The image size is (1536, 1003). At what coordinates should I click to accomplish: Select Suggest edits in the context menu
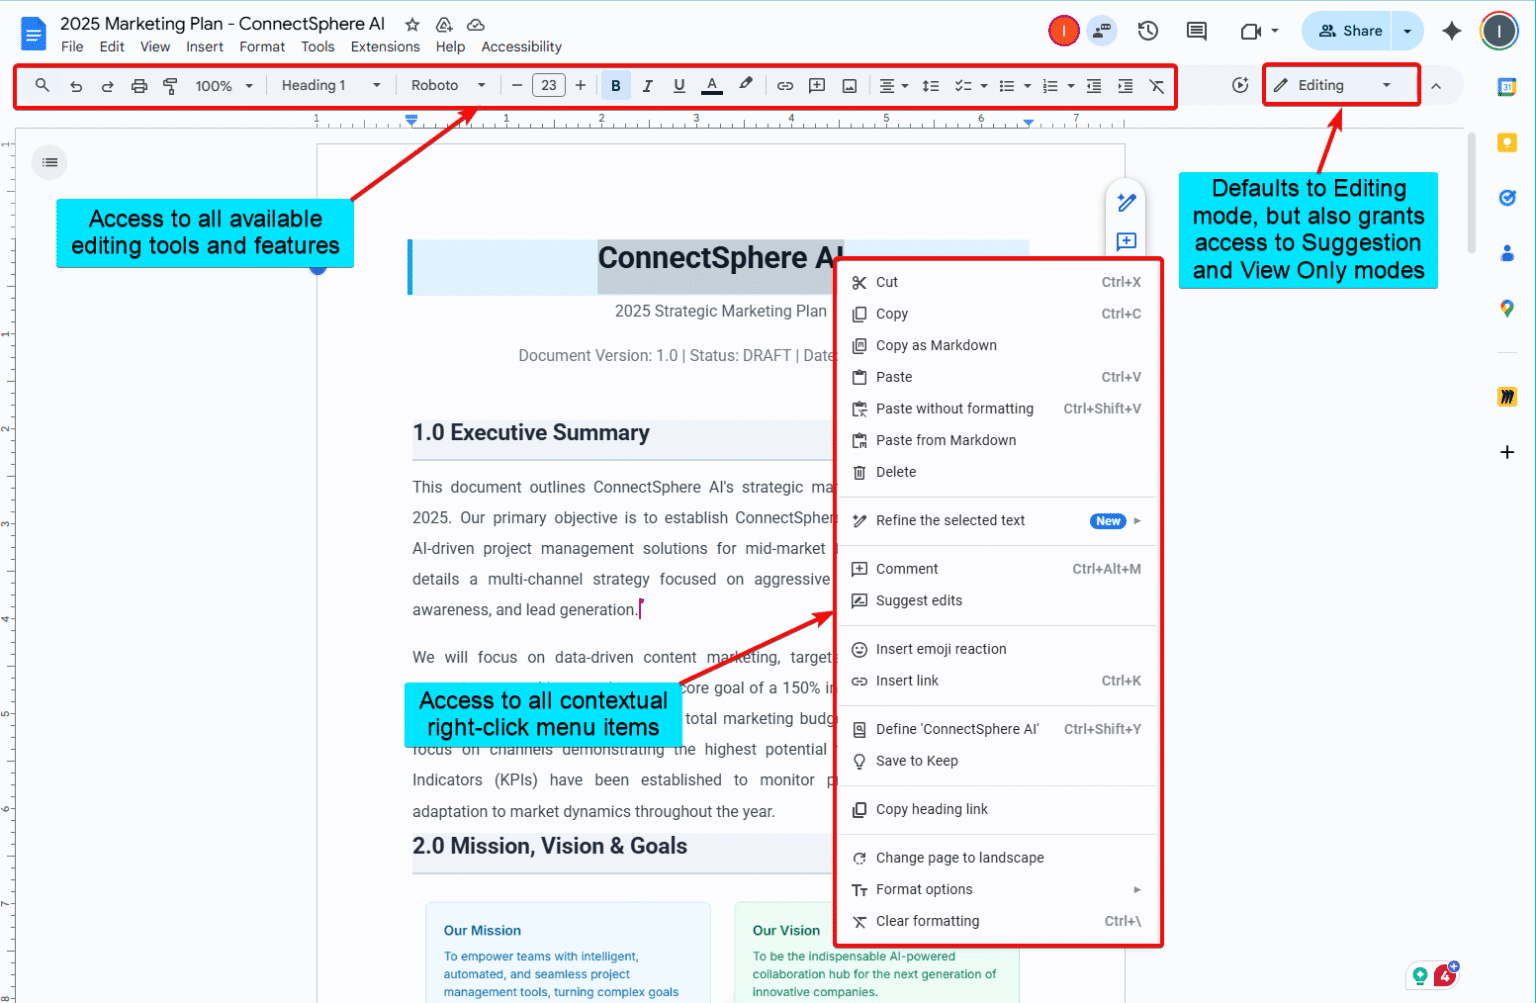tap(919, 600)
